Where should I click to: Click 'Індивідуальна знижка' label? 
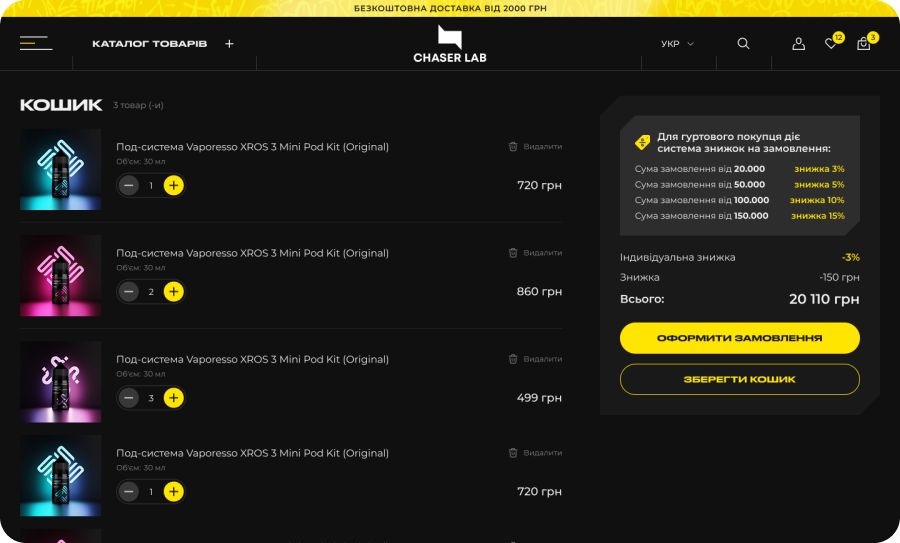[677, 257]
